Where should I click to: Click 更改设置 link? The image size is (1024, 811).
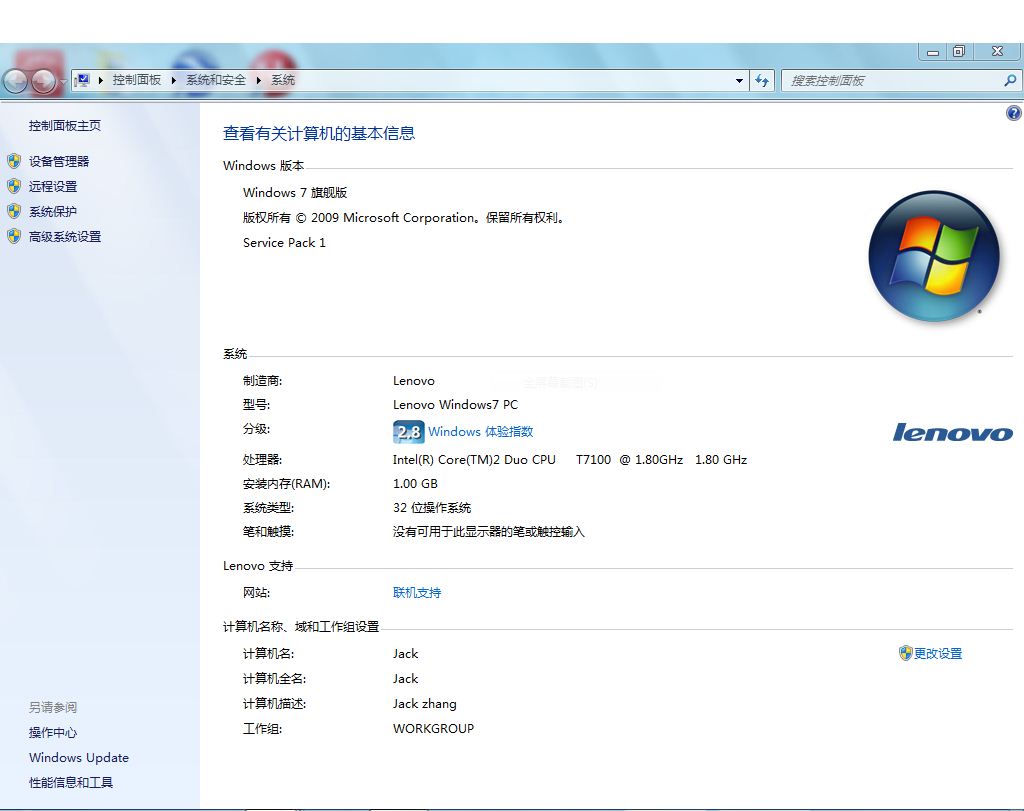(938, 654)
